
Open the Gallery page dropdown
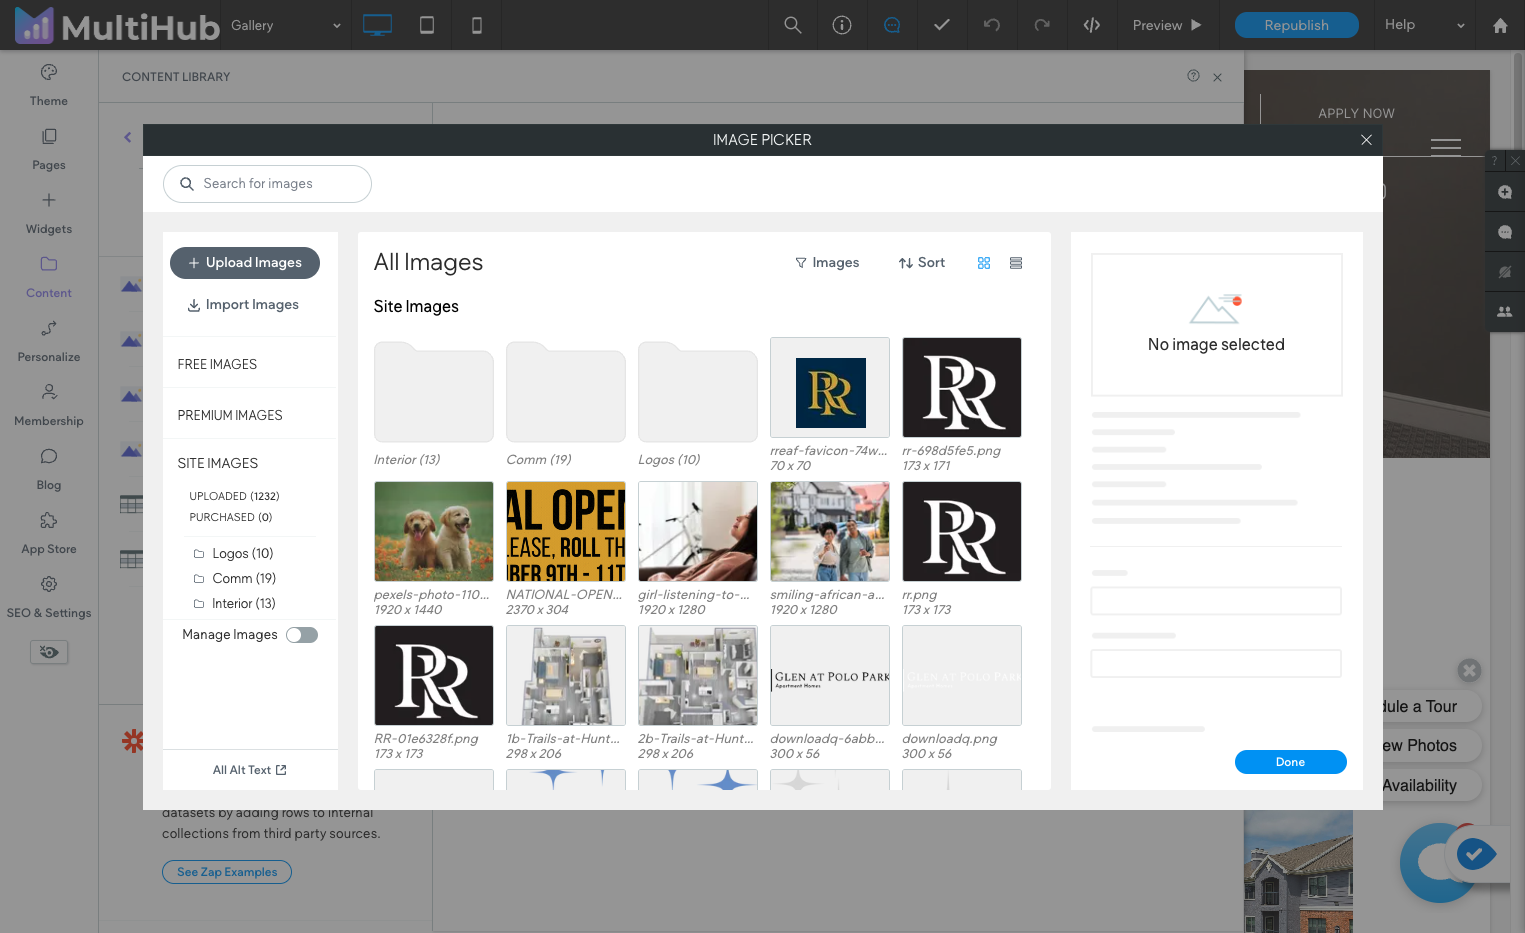pos(286,25)
